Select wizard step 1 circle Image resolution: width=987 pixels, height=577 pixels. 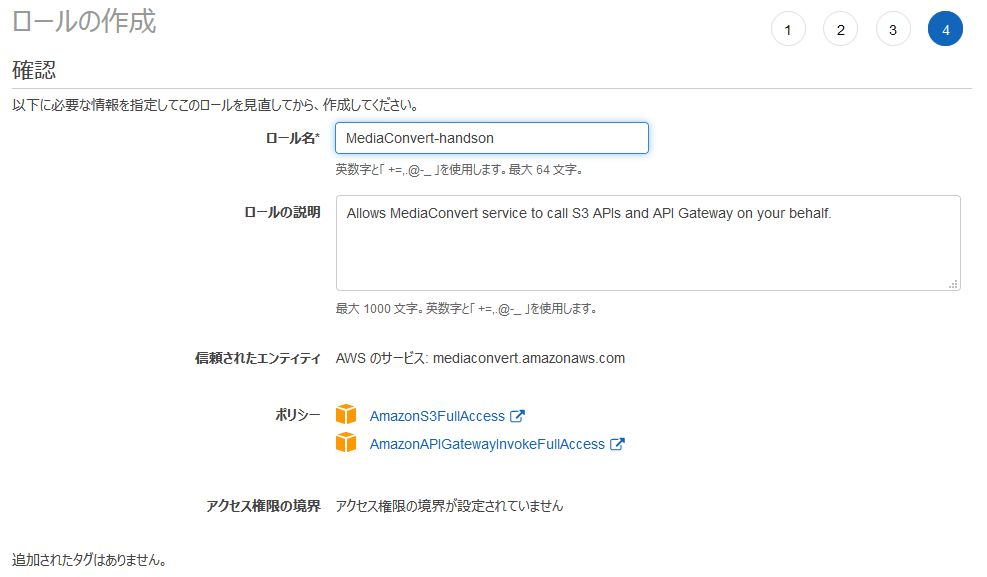[788, 29]
